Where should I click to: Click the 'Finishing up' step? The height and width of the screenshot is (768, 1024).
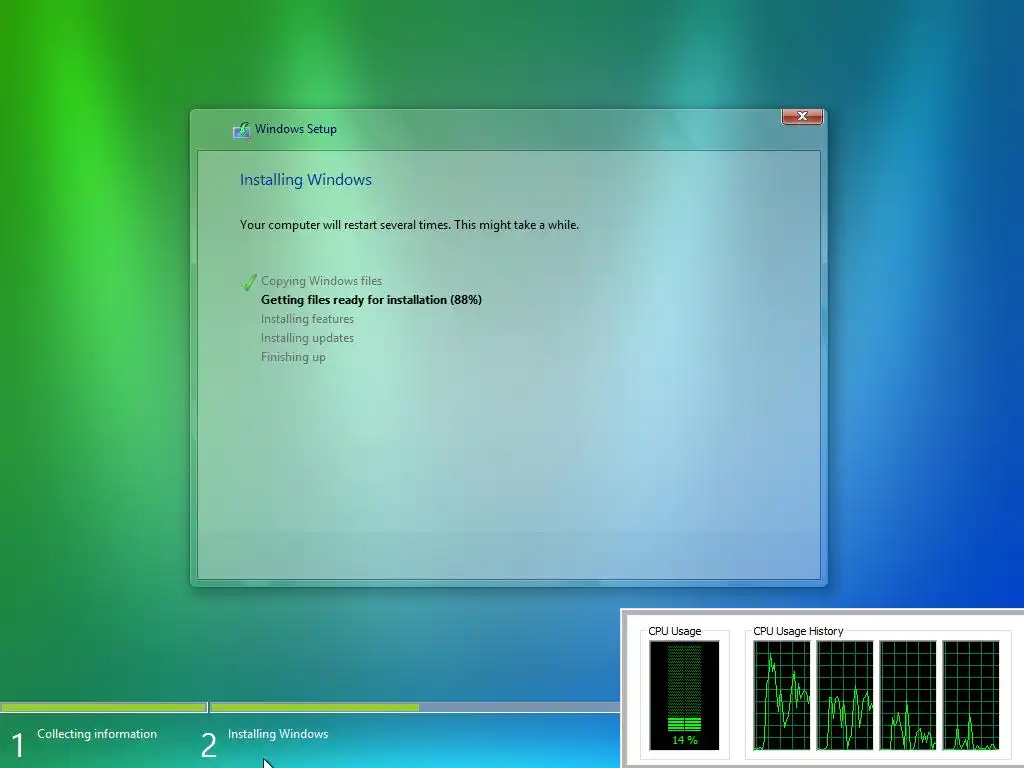(x=293, y=357)
